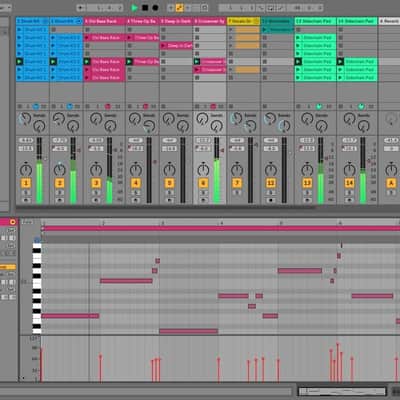400x400 pixels.
Task: Select the track 5 pink title header
Action: tap(176, 21)
